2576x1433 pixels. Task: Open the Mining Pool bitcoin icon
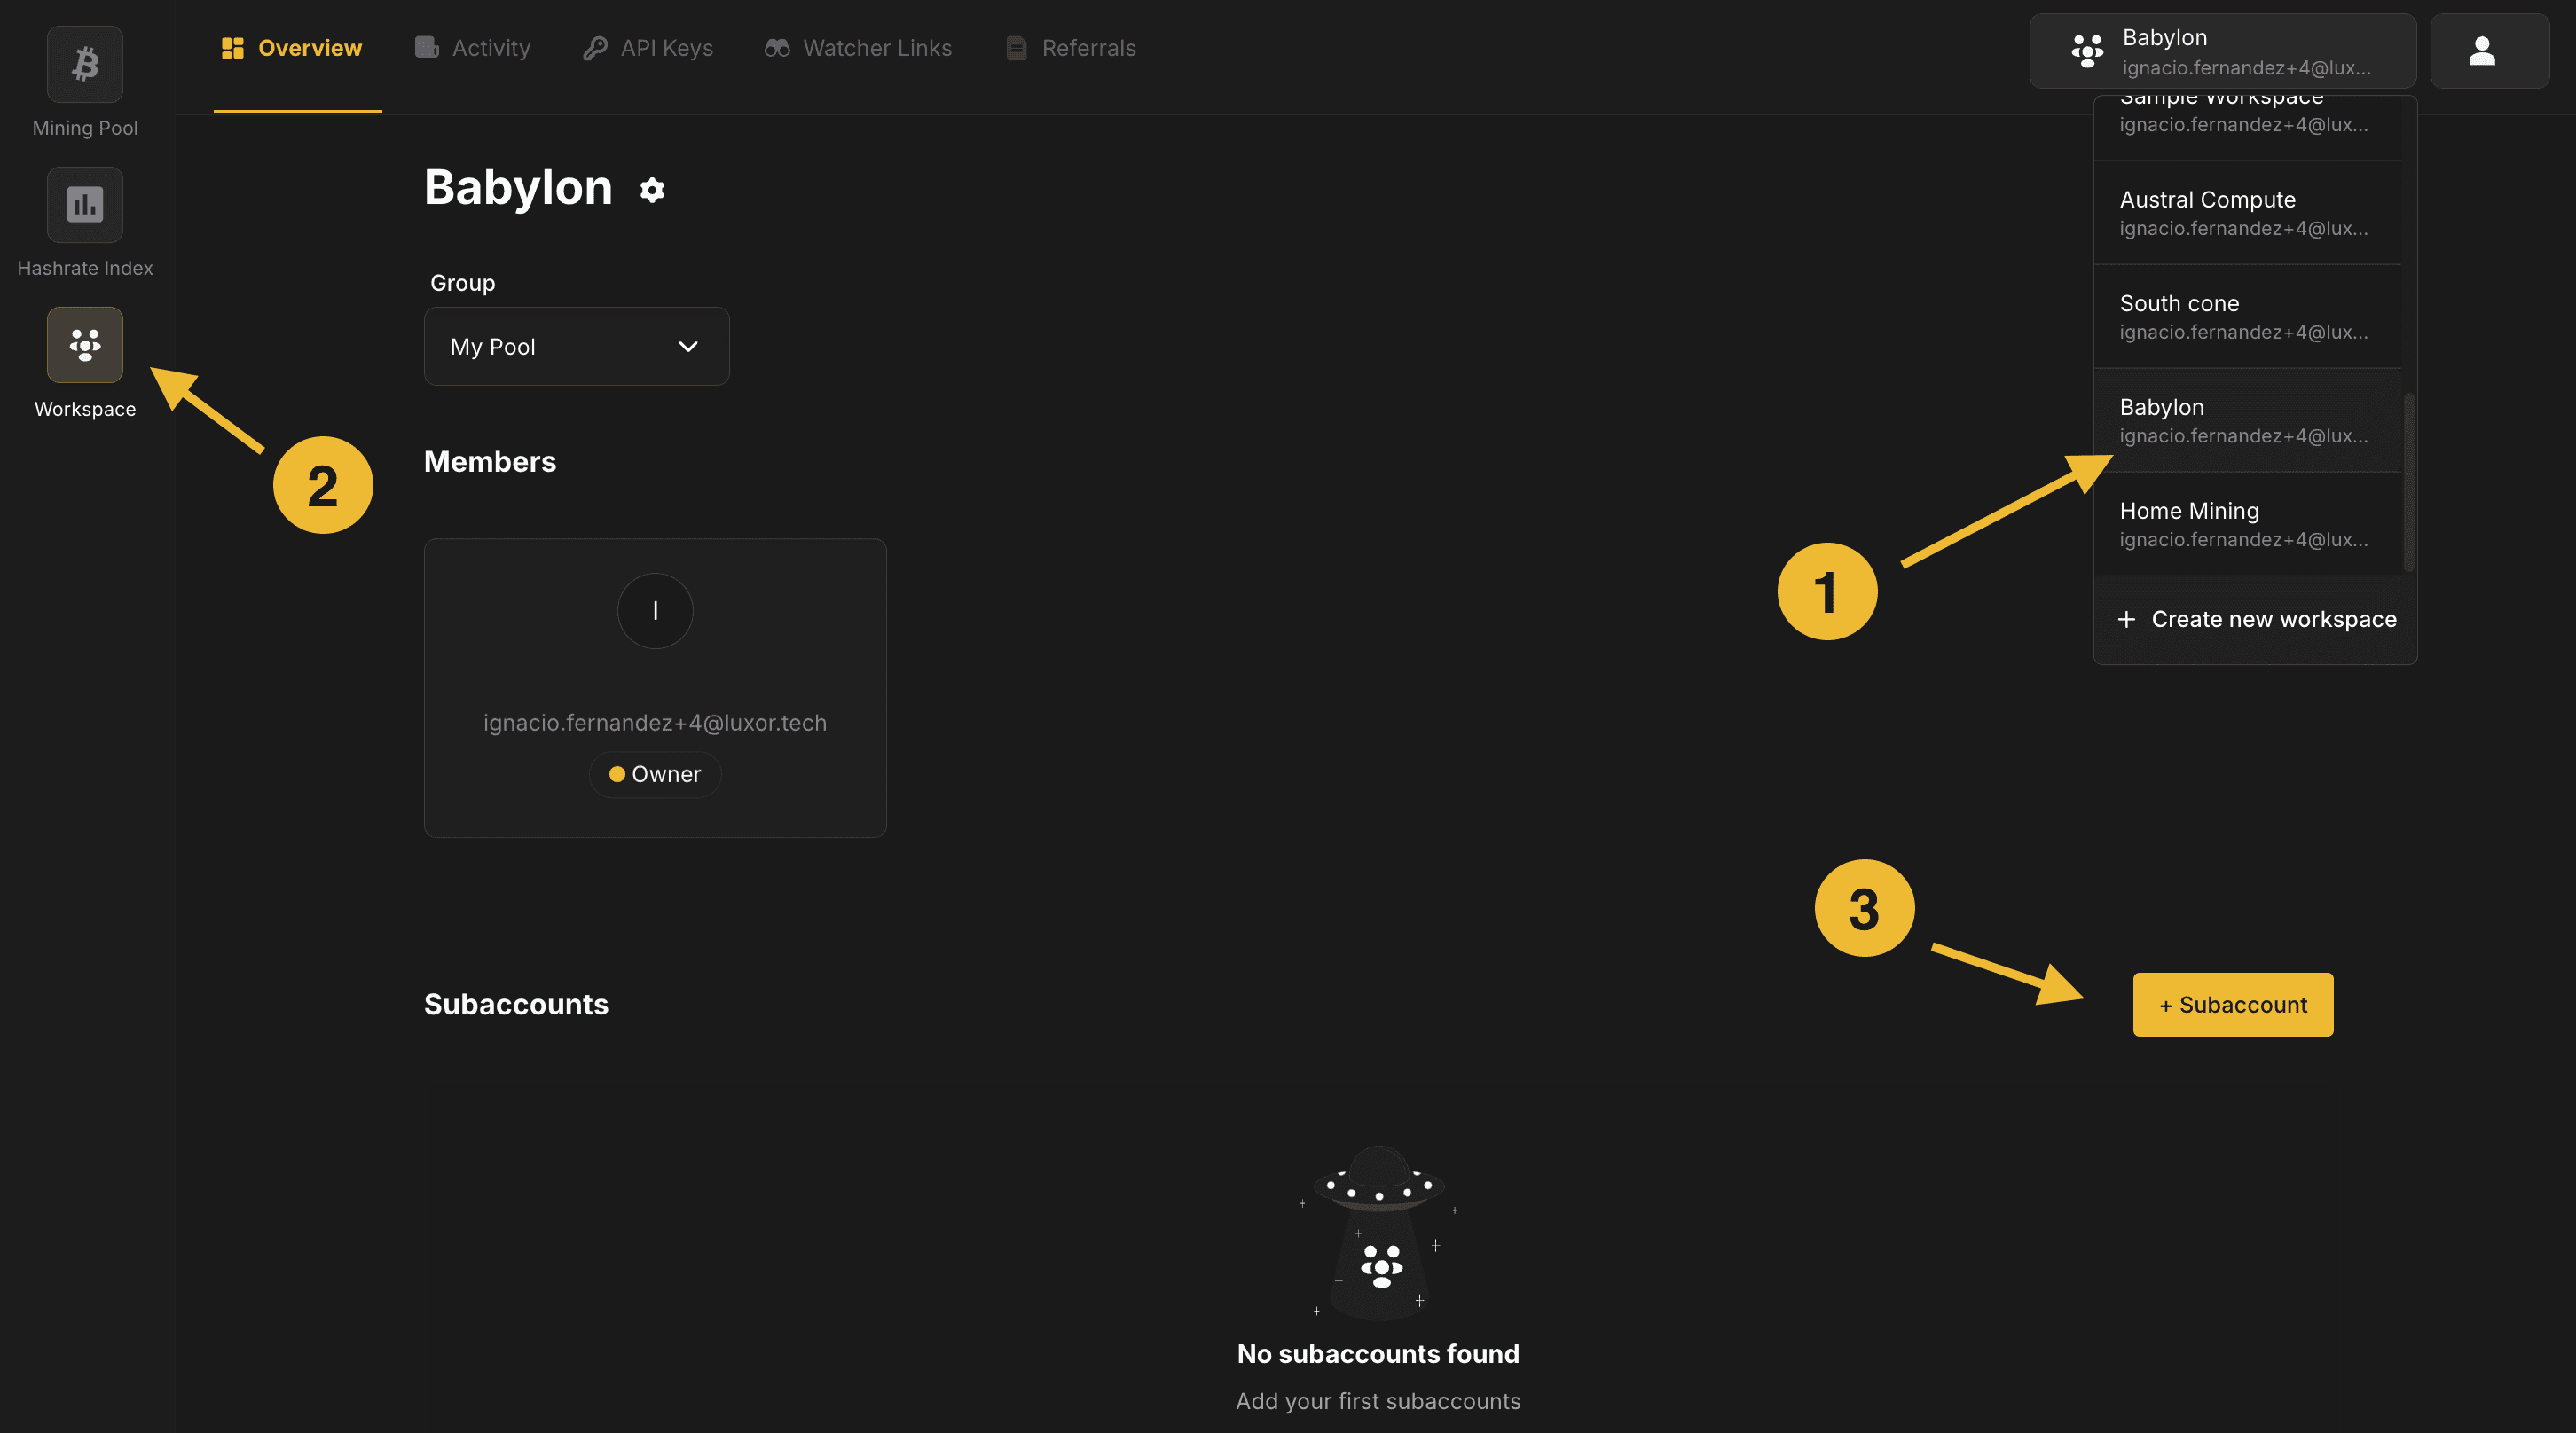[85, 64]
